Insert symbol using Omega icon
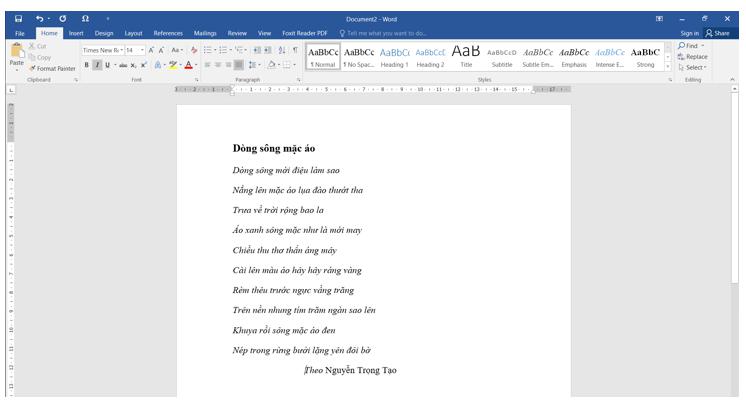746x405 pixels. (85, 19)
